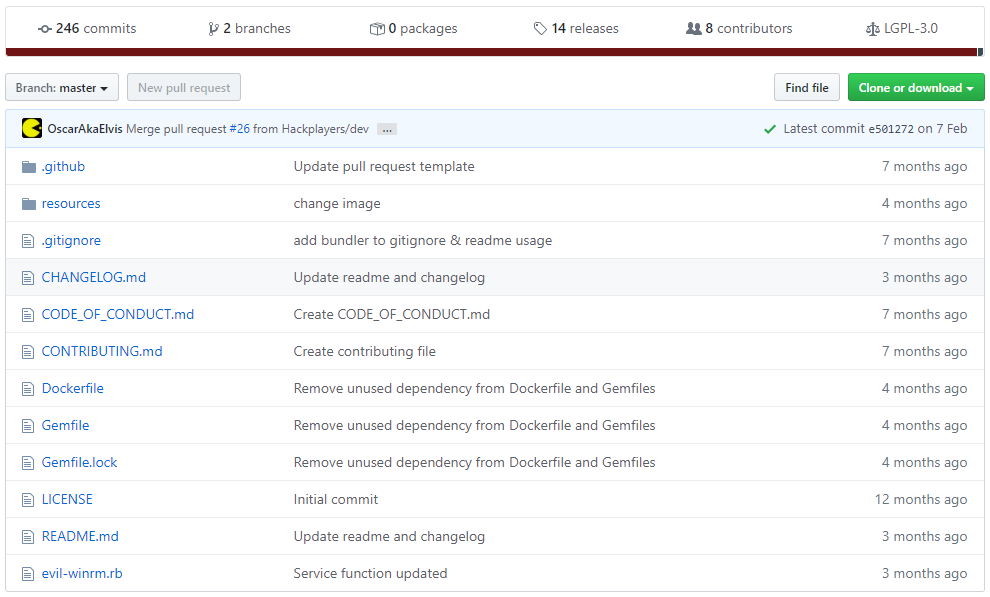
Task: Click the Gemfile.lock file icon
Action: point(28,463)
